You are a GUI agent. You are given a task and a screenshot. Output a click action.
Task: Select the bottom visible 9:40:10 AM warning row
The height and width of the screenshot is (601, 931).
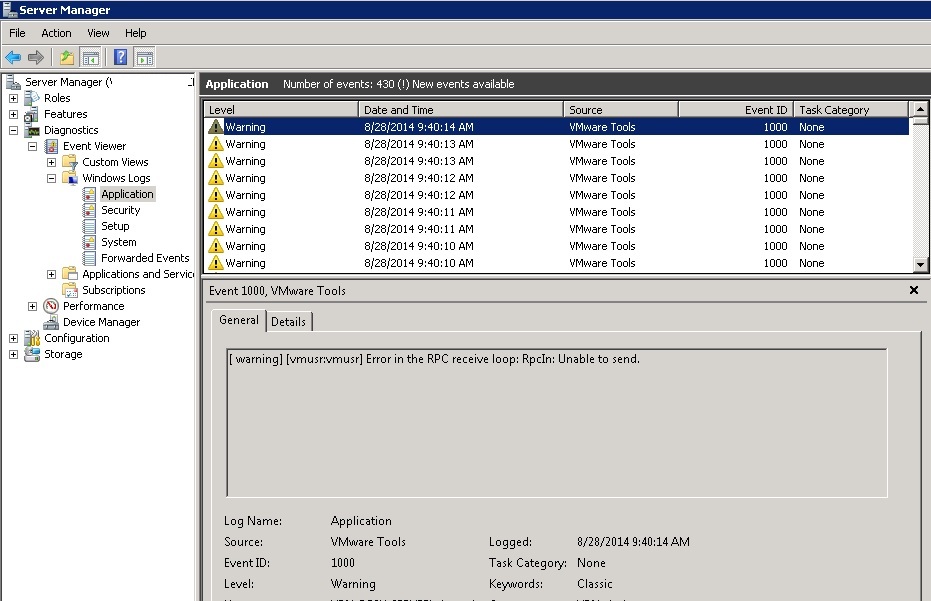(x=556, y=263)
